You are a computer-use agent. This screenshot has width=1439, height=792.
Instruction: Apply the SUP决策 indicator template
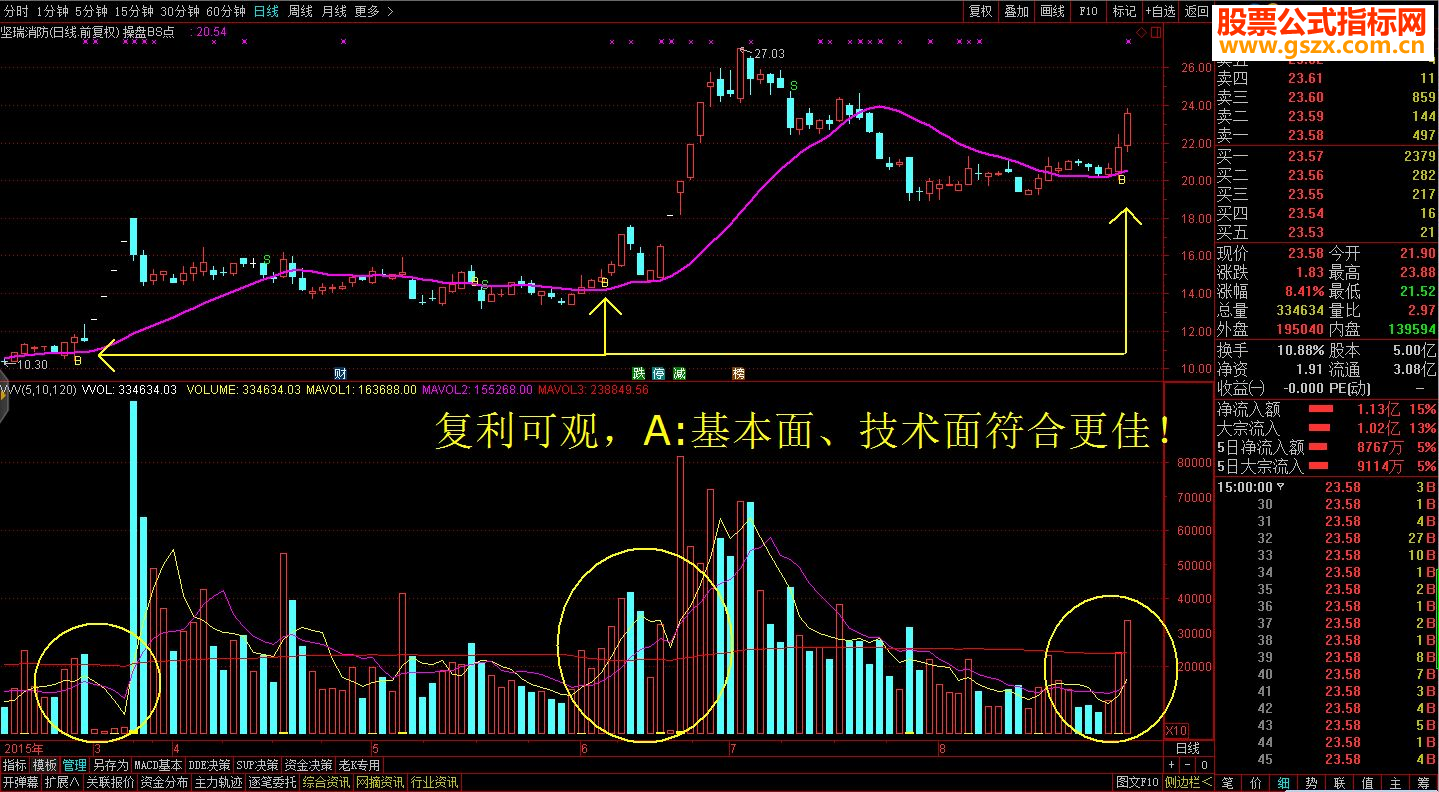pyautogui.click(x=257, y=765)
